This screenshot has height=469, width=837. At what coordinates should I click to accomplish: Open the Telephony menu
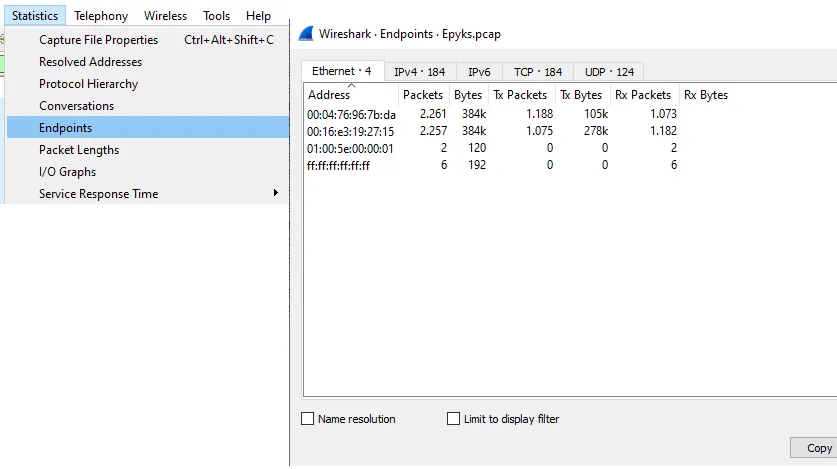[101, 15]
